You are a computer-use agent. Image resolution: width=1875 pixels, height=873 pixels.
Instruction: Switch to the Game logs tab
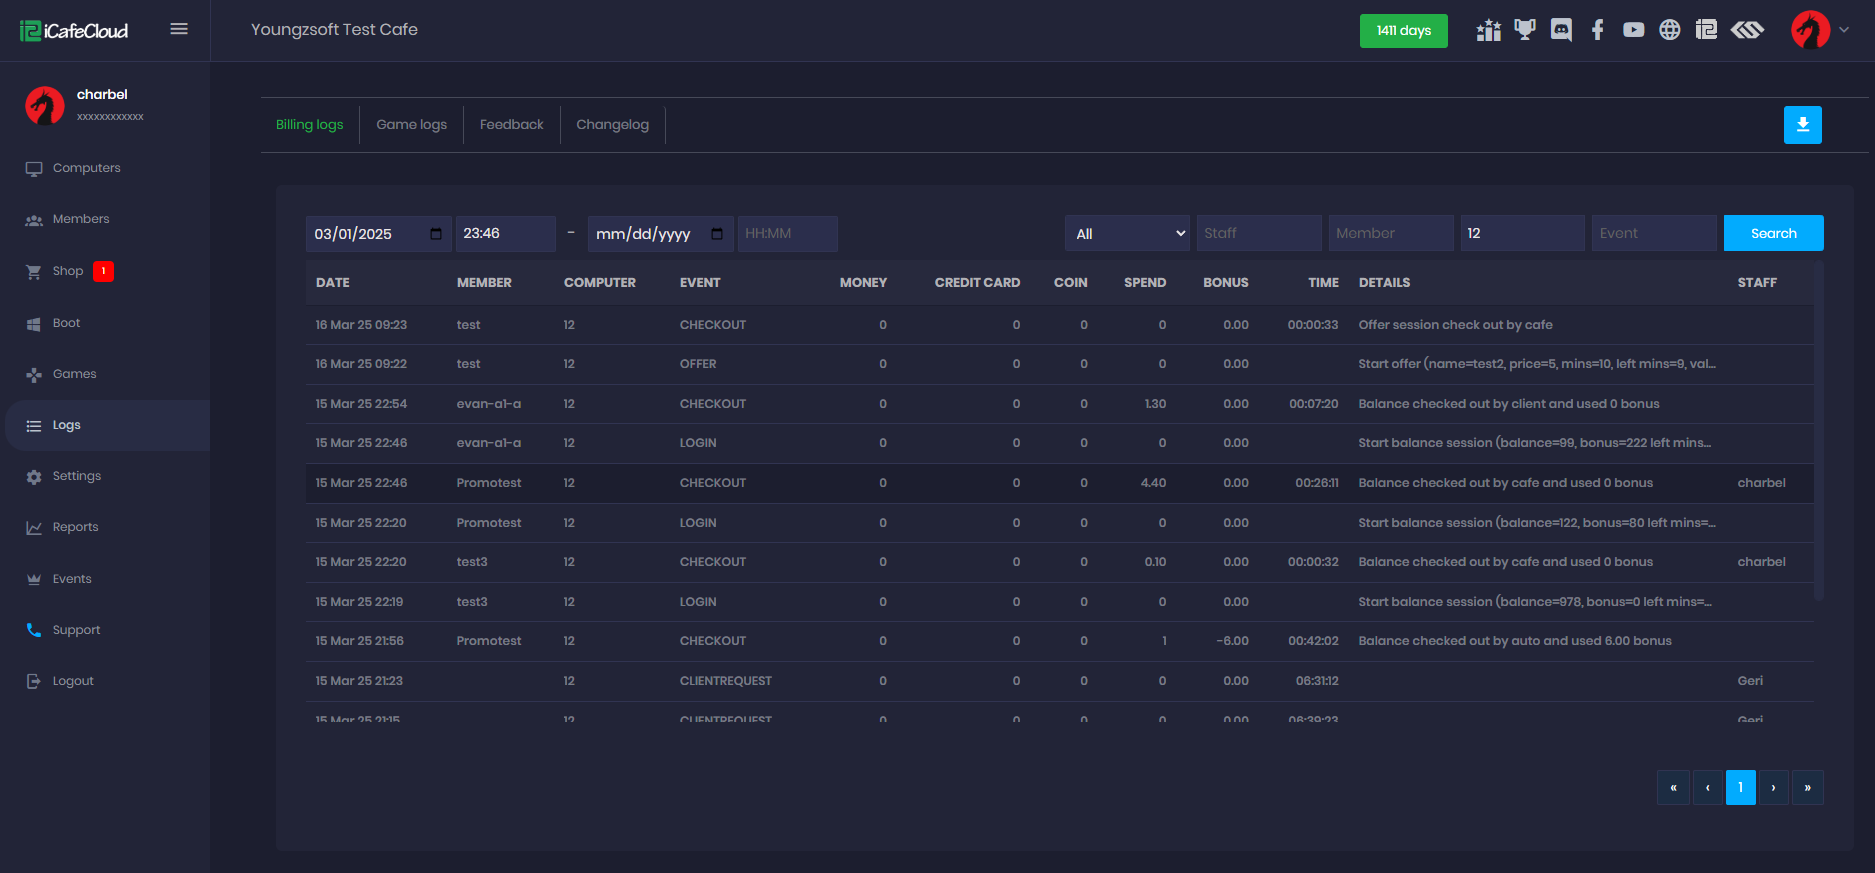(411, 125)
